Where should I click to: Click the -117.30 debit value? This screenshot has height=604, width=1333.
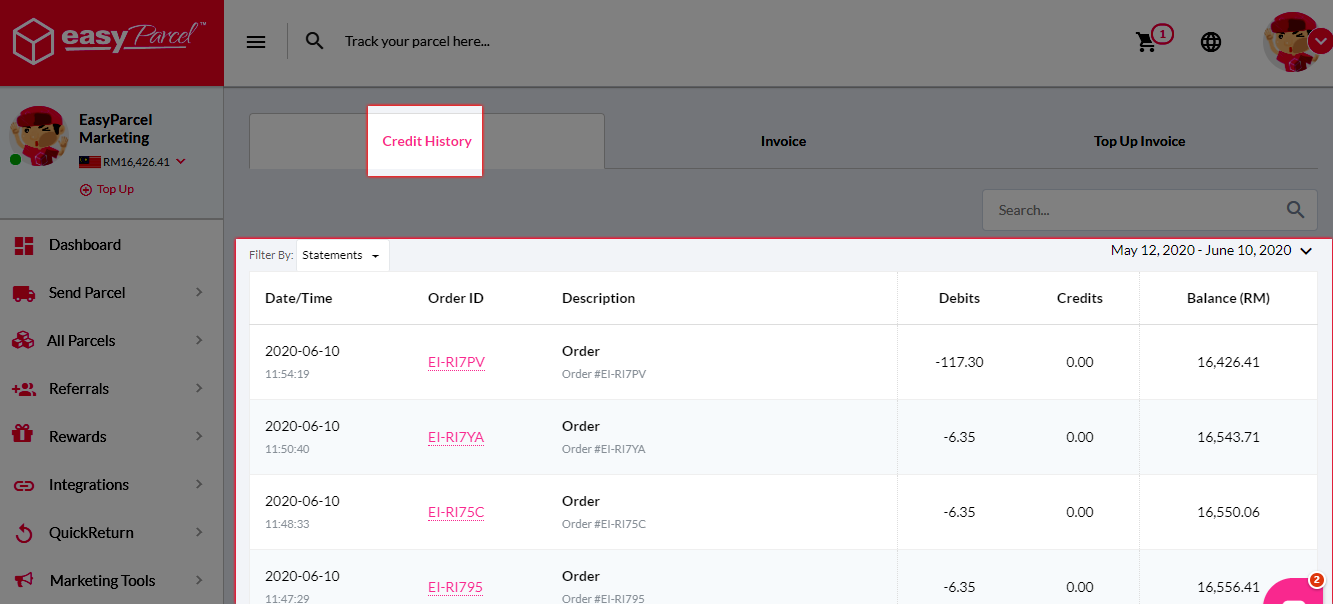tap(959, 362)
